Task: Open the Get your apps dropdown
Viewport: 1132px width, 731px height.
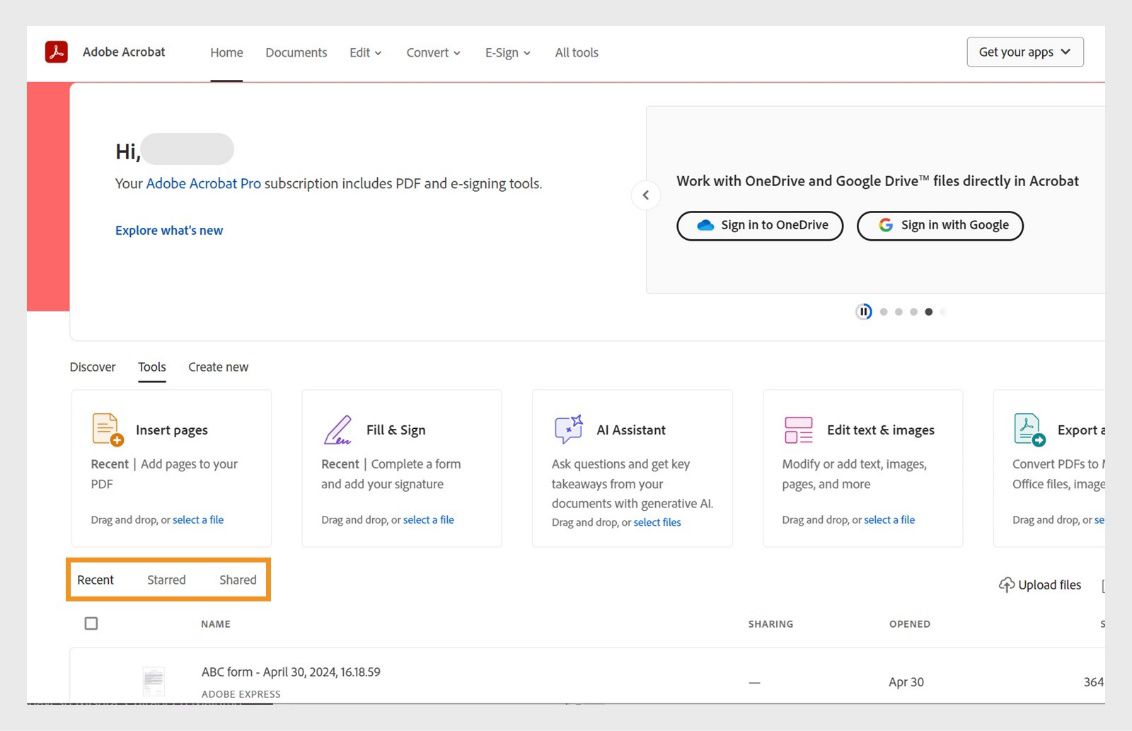Action: (1024, 51)
